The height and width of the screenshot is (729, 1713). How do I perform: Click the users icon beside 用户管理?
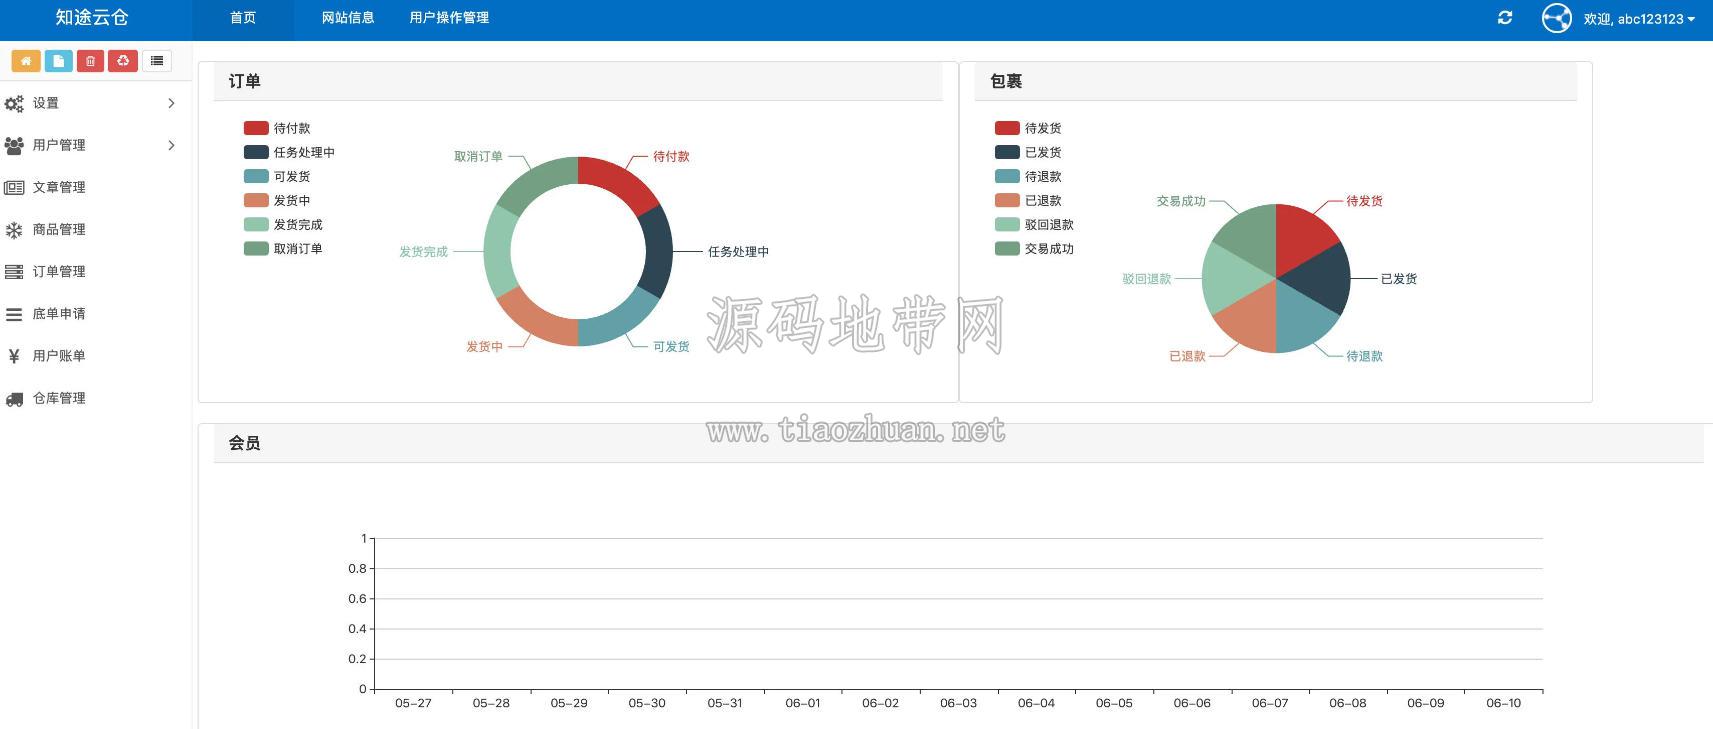(x=14, y=145)
